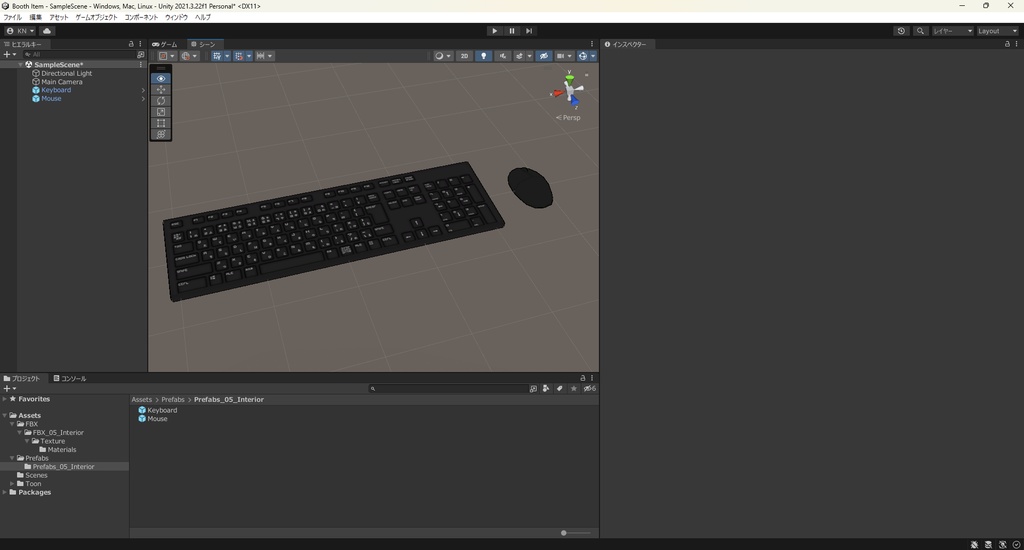Screen dimensions: 1024x550
Task: Click the Inspector panel lock icon
Action: pyautogui.click(x=1007, y=44)
